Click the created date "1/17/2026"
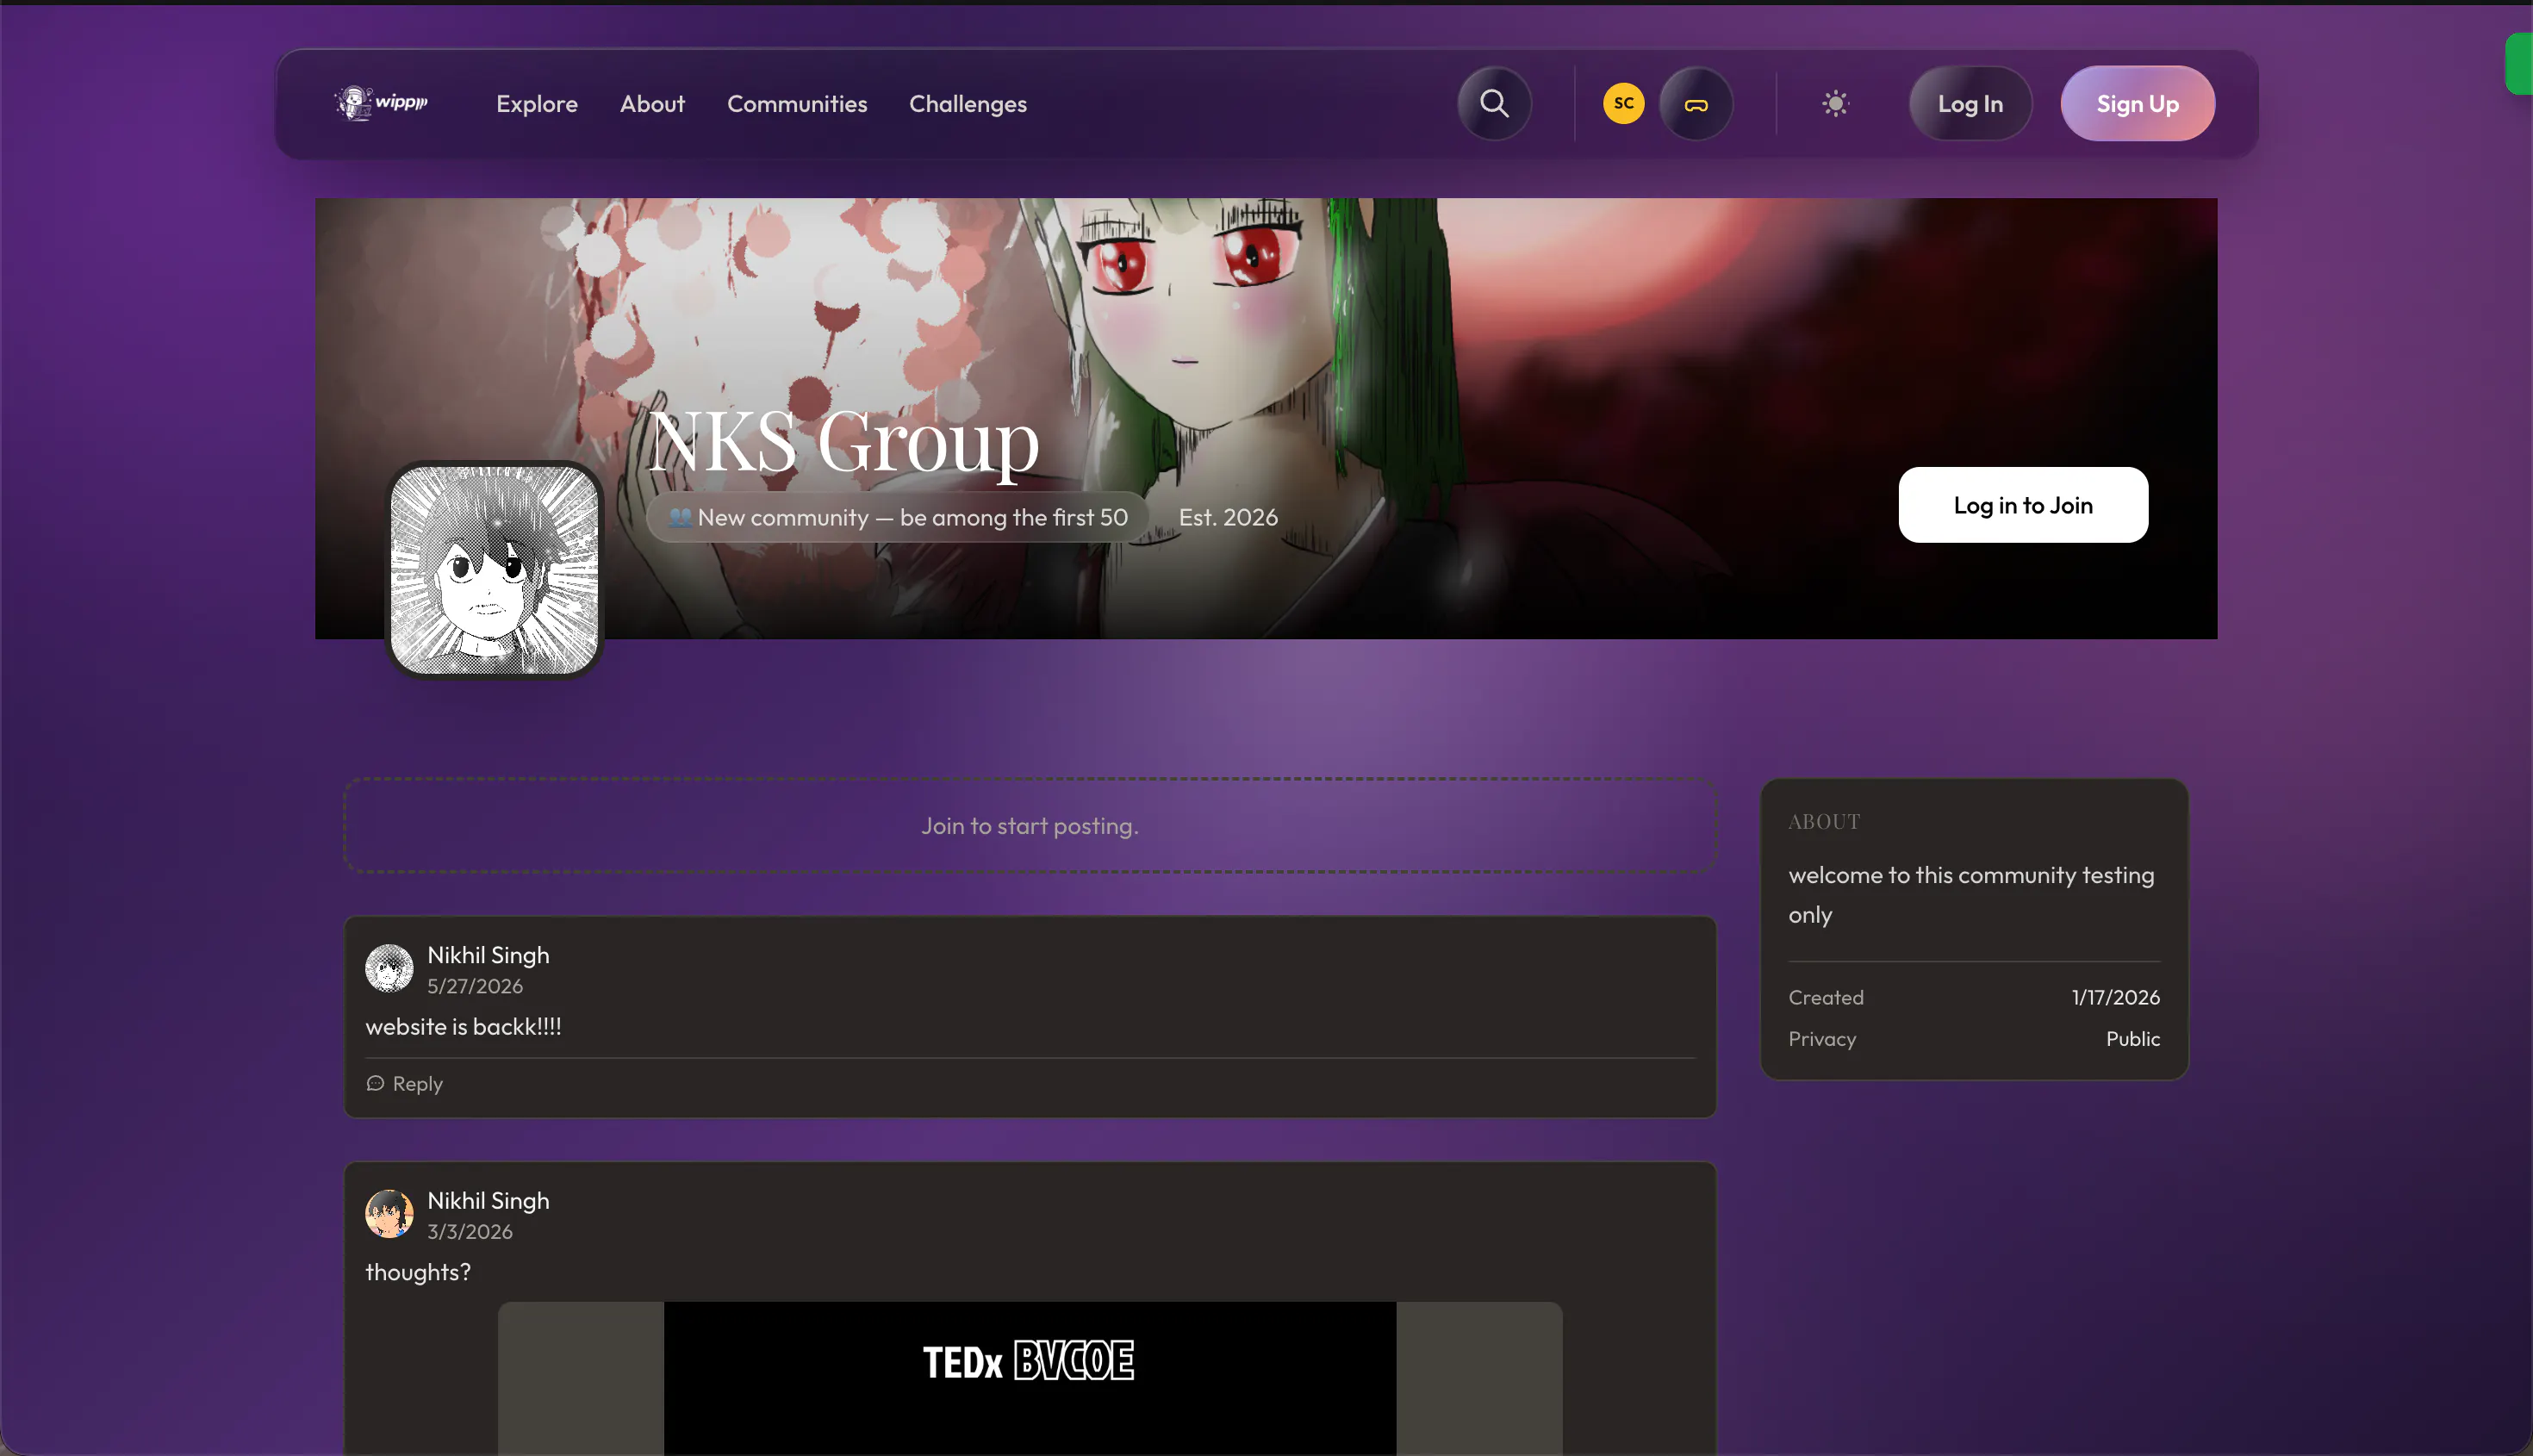2533x1456 pixels. click(2115, 997)
